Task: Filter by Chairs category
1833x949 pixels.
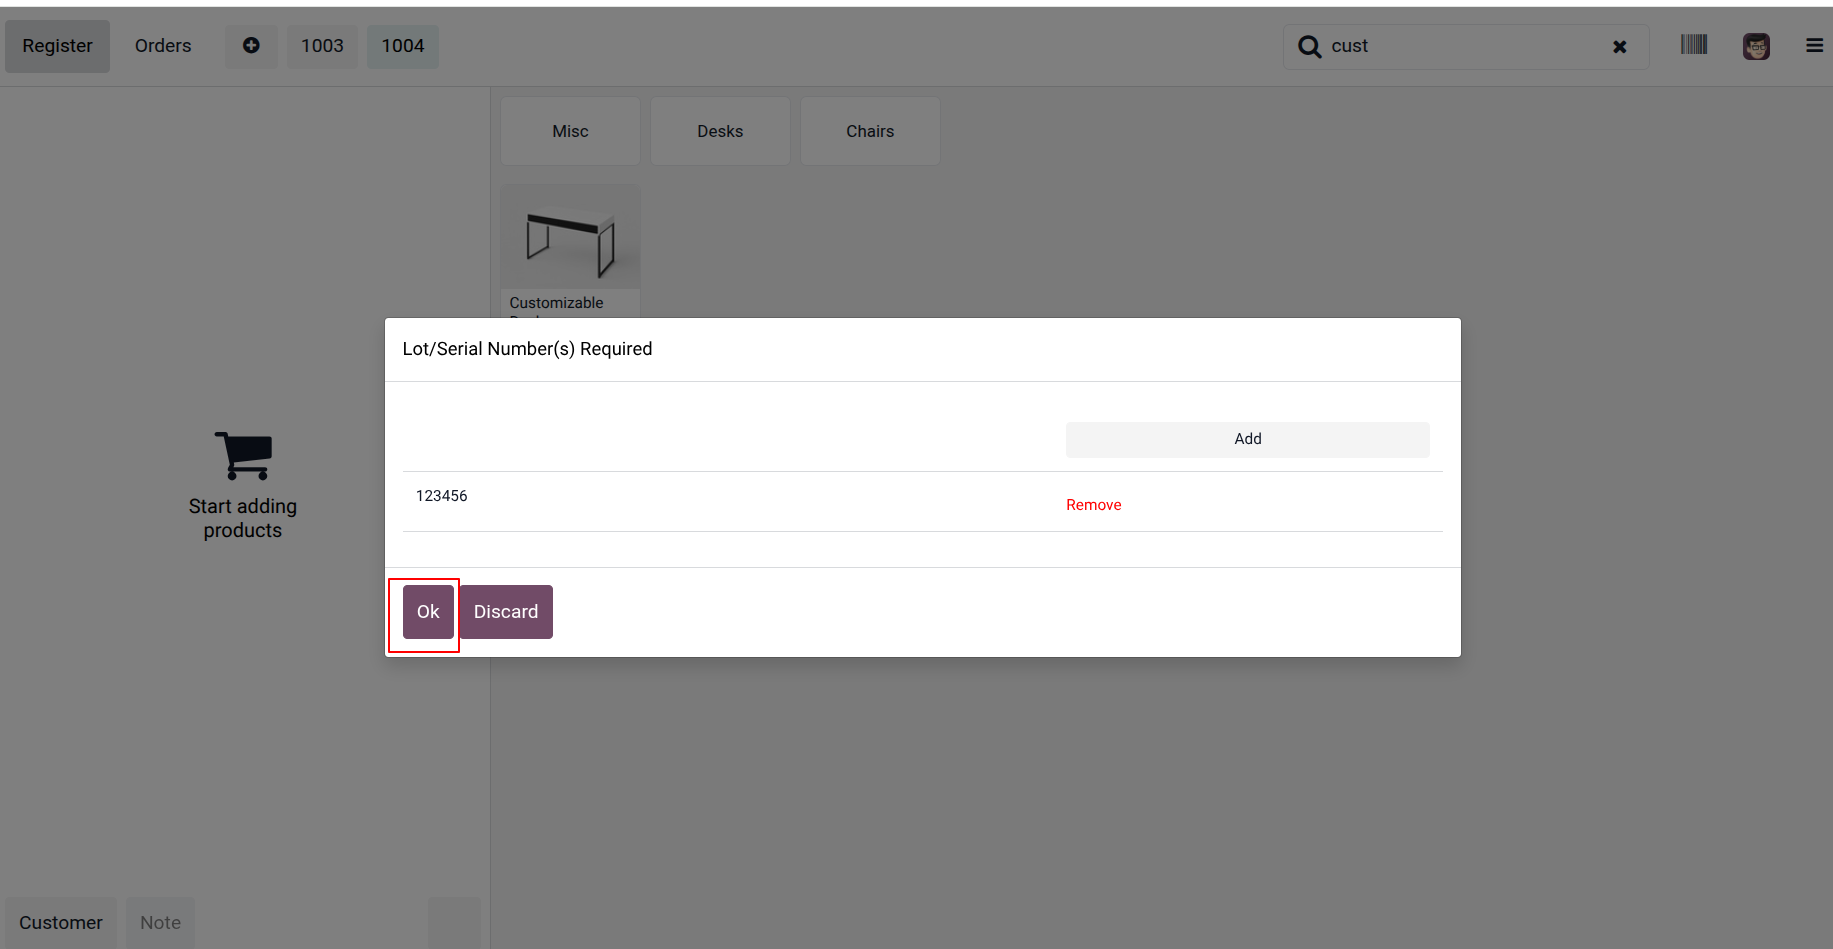Action: point(870,131)
